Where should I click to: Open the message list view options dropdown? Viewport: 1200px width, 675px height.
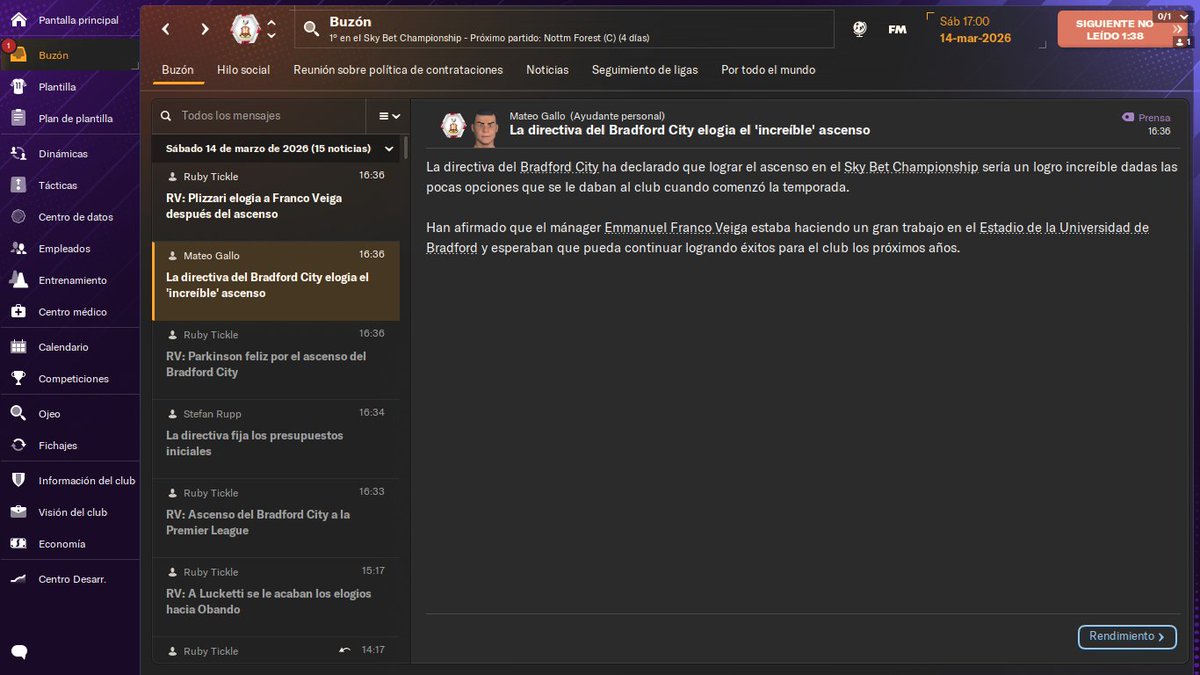coord(389,116)
